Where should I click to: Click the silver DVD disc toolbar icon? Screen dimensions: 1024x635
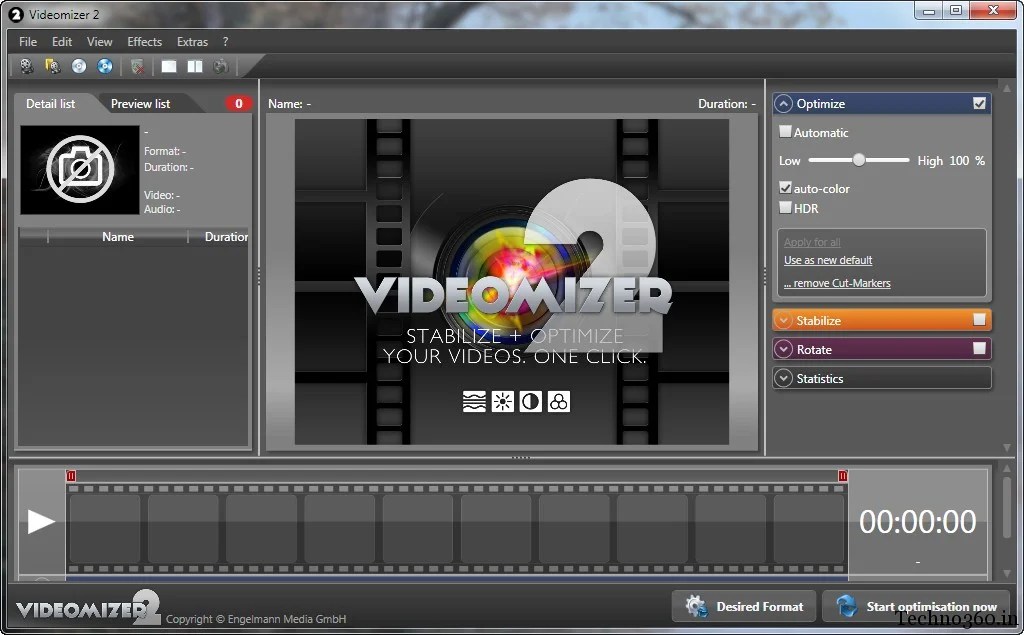(79, 66)
